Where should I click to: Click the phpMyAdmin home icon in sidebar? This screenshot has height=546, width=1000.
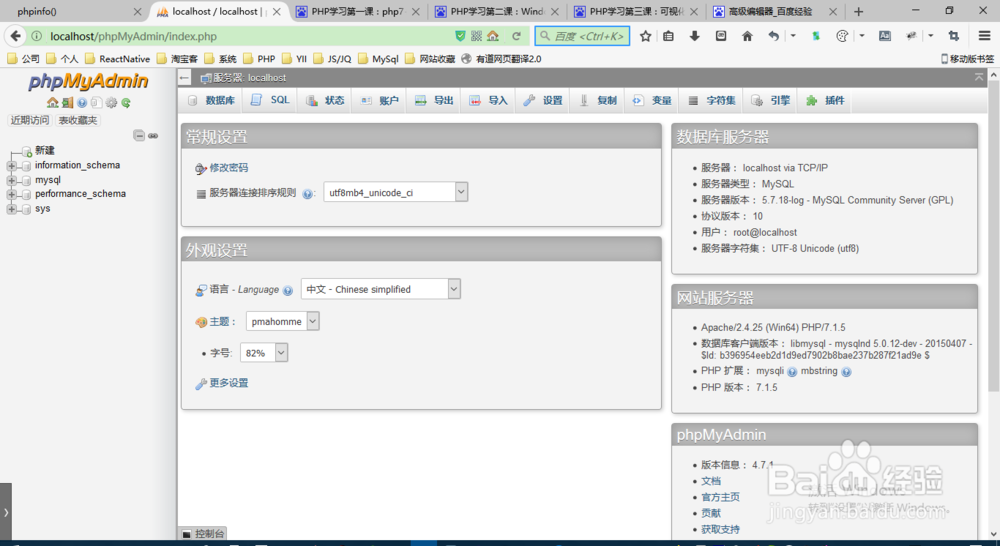[x=52, y=103]
